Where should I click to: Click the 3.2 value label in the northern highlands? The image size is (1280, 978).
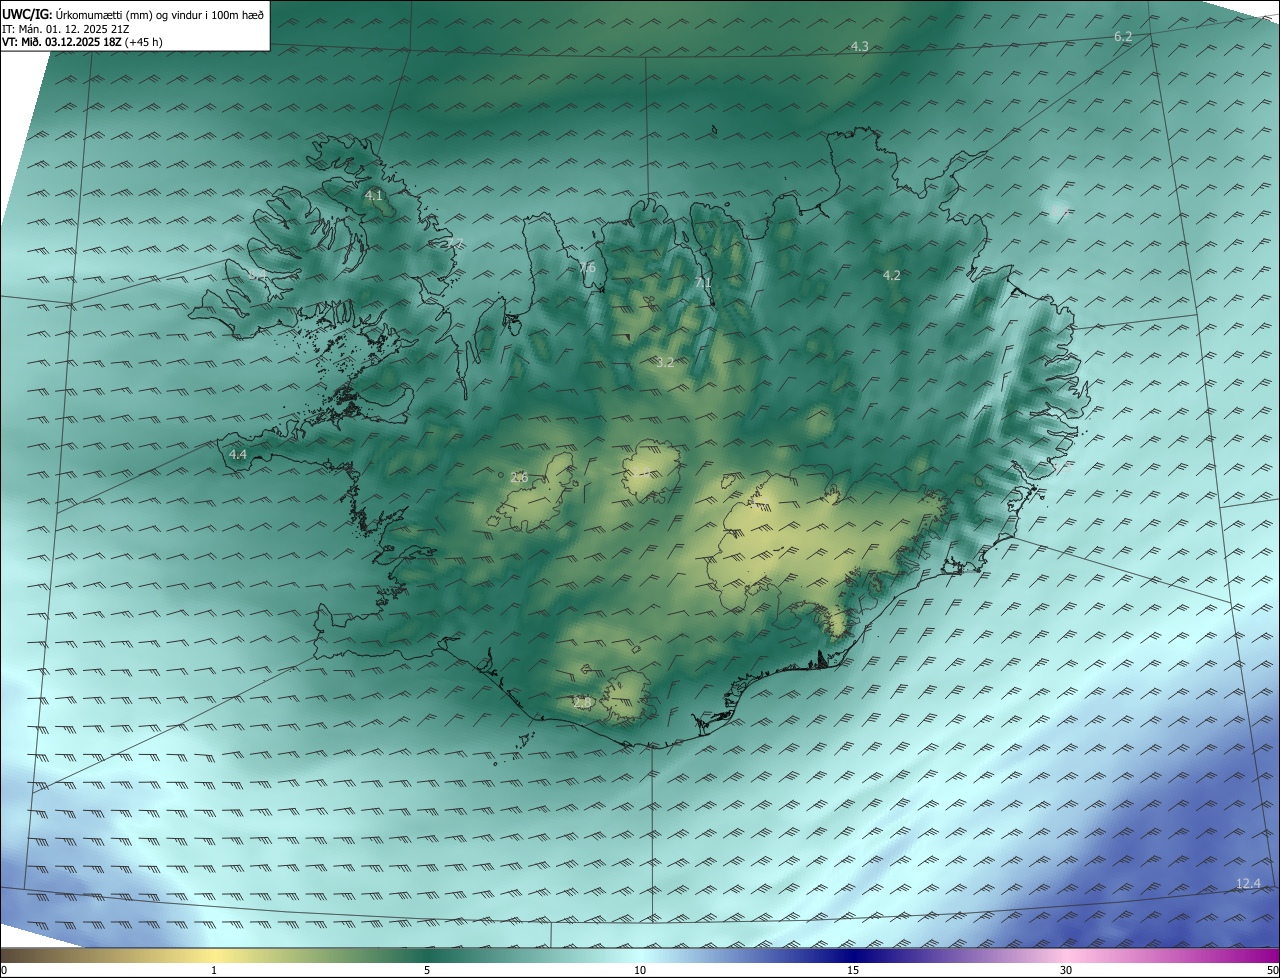coord(665,362)
